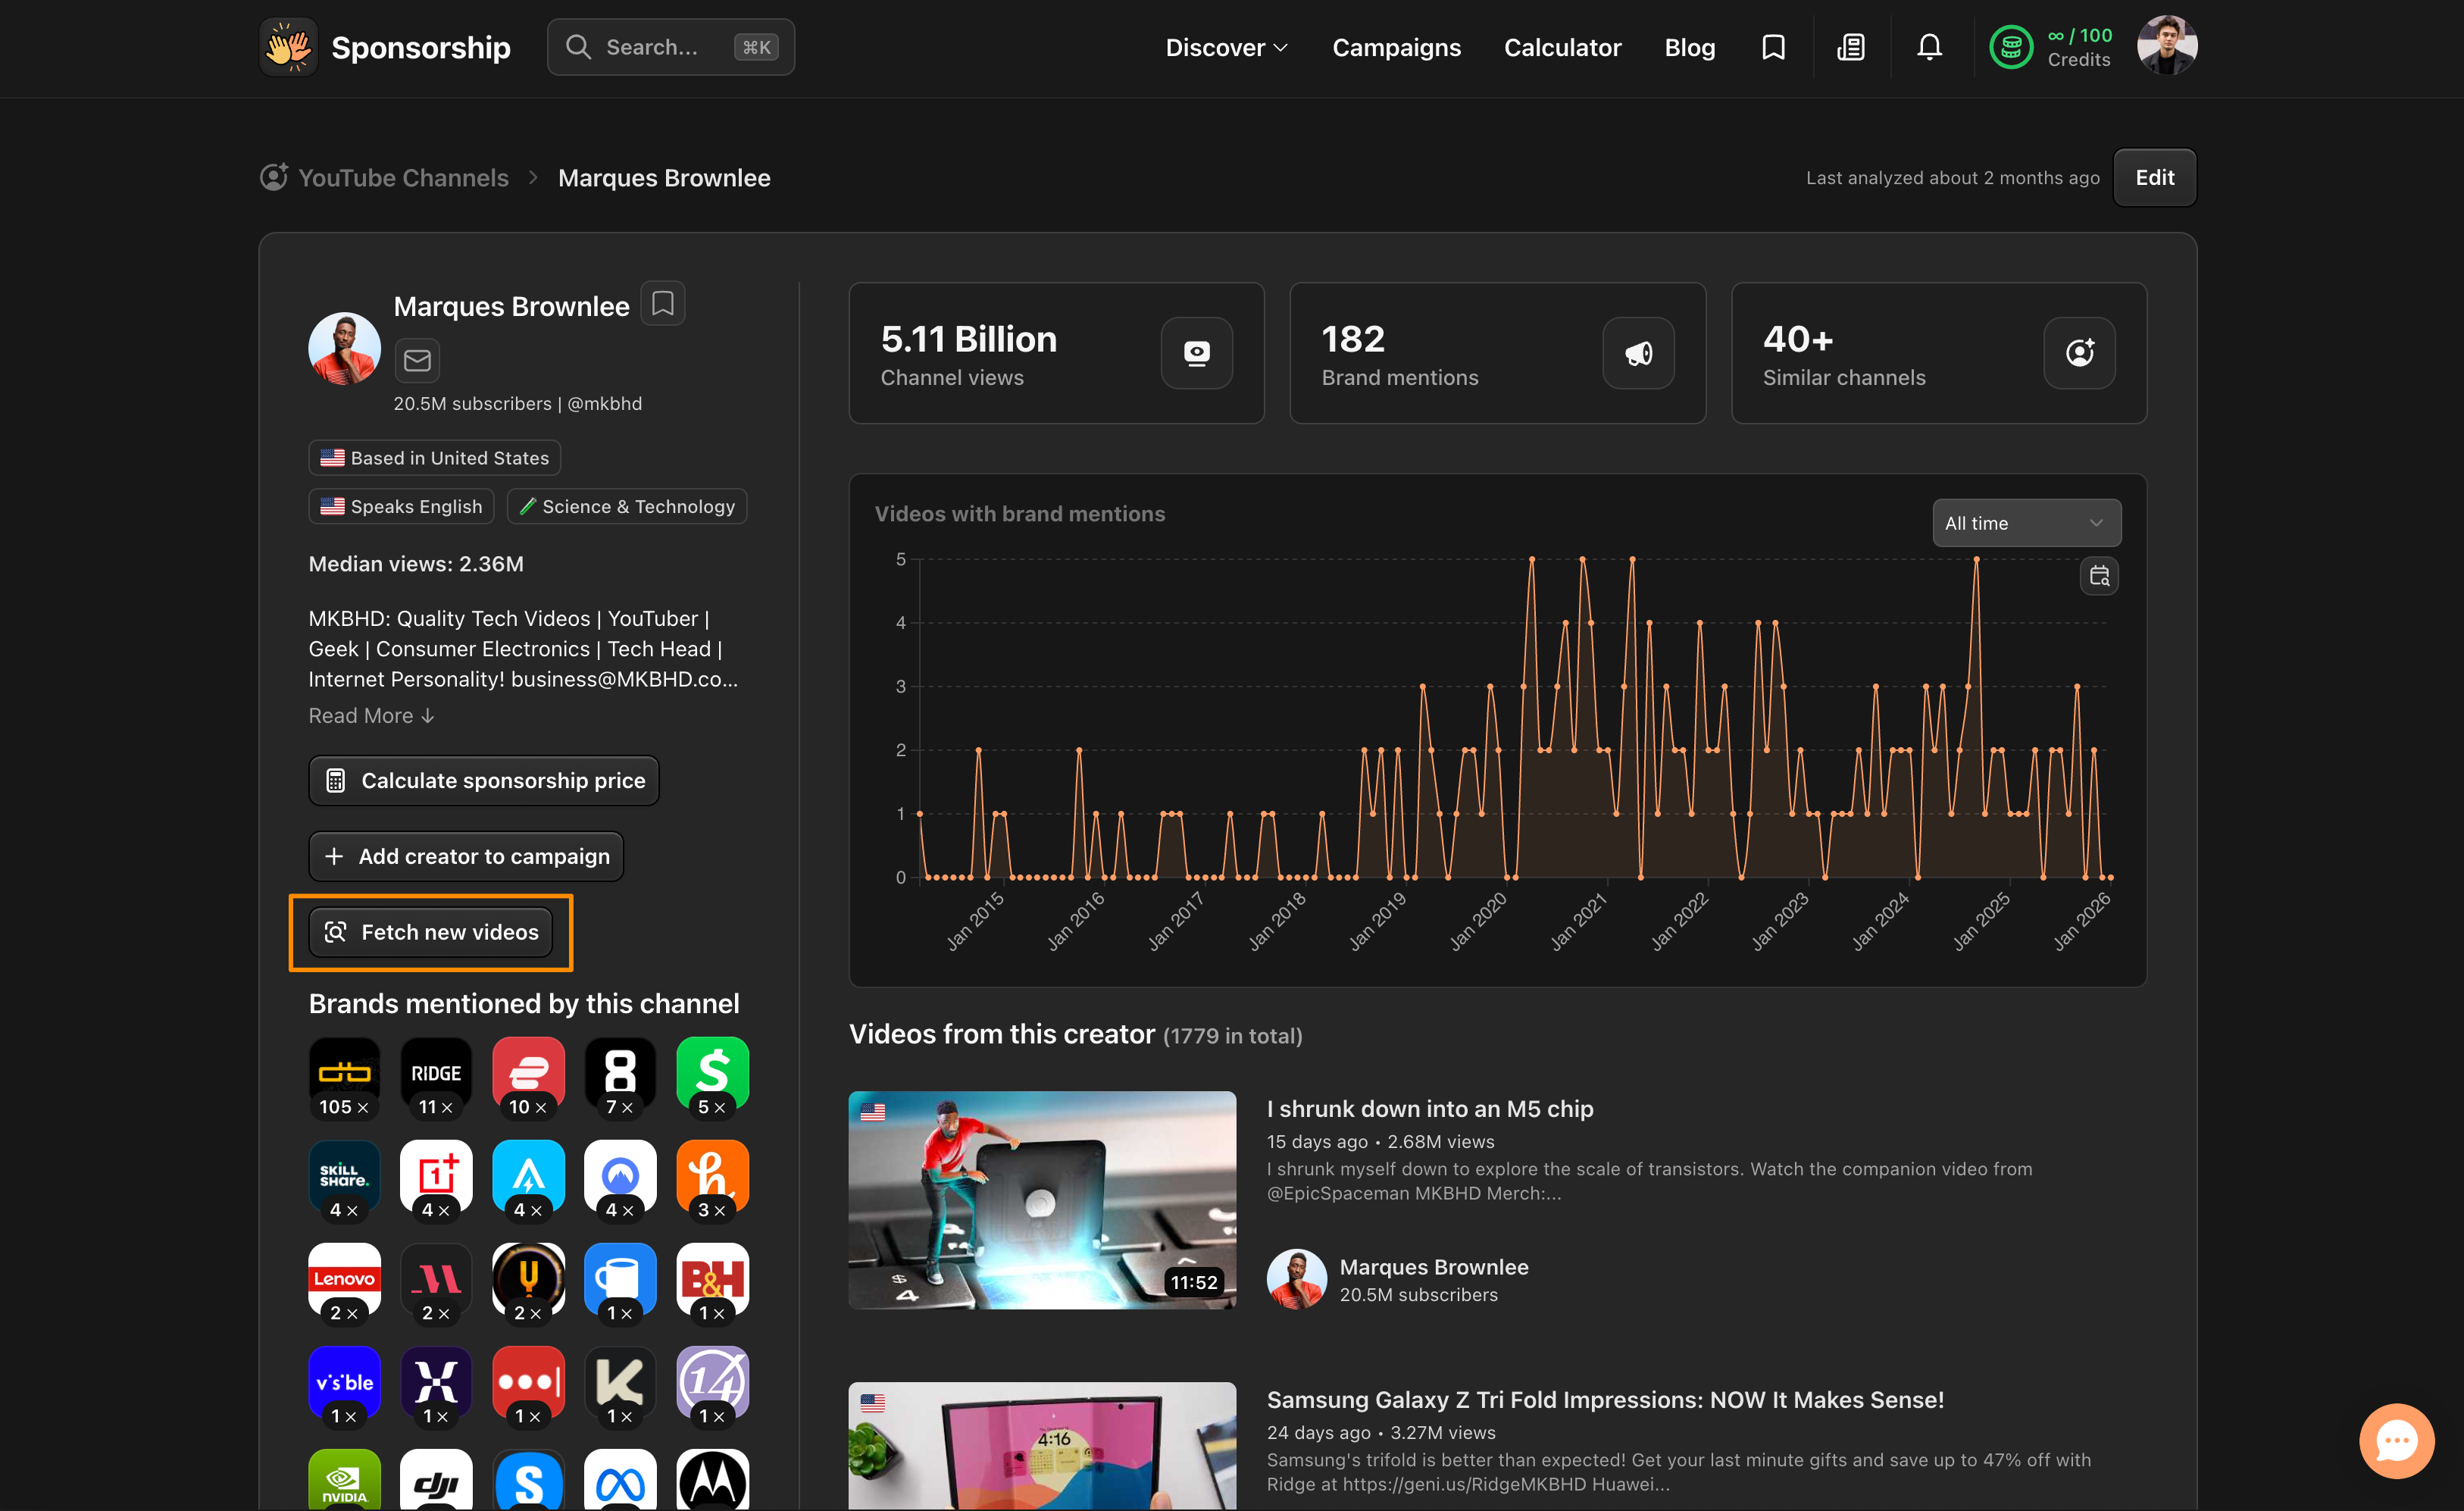Screen dimensions: 2464x1511
Task: Click the 5.11 Billion Channel views card
Action: tap(1056, 353)
